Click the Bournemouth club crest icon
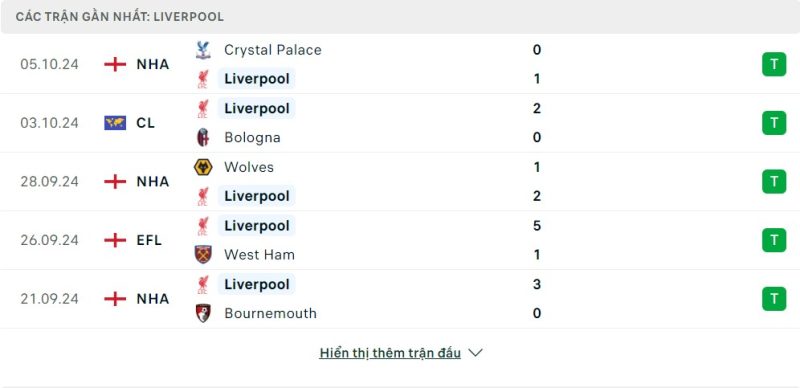 click(x=203, y=313)
